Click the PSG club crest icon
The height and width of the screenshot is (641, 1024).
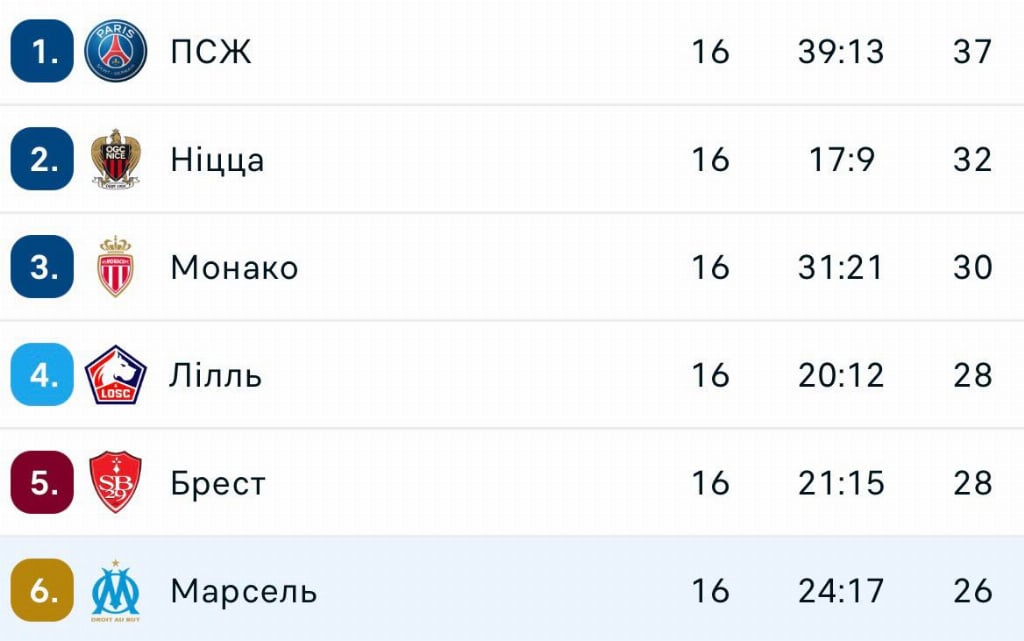click(116, 51)
